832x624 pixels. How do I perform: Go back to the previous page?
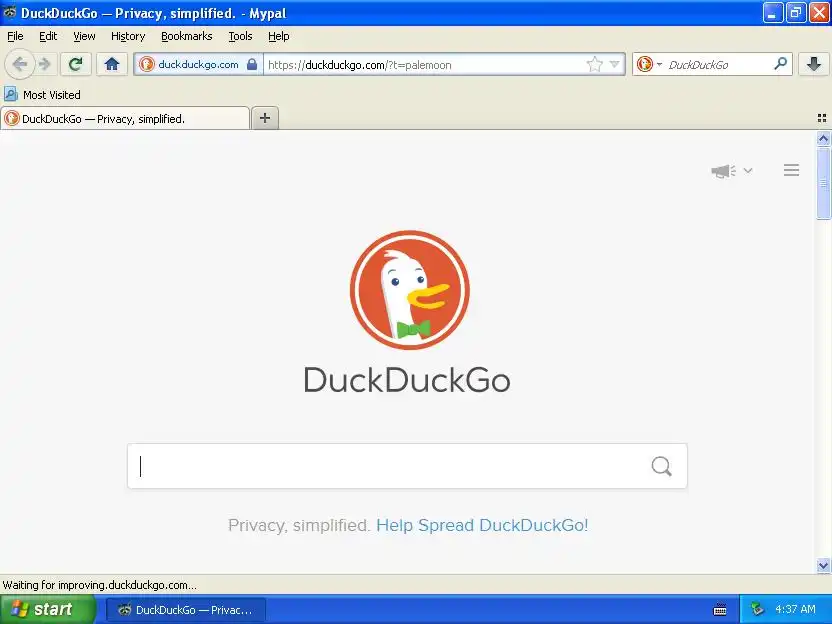pyautogui.click(x=20, y=64)
